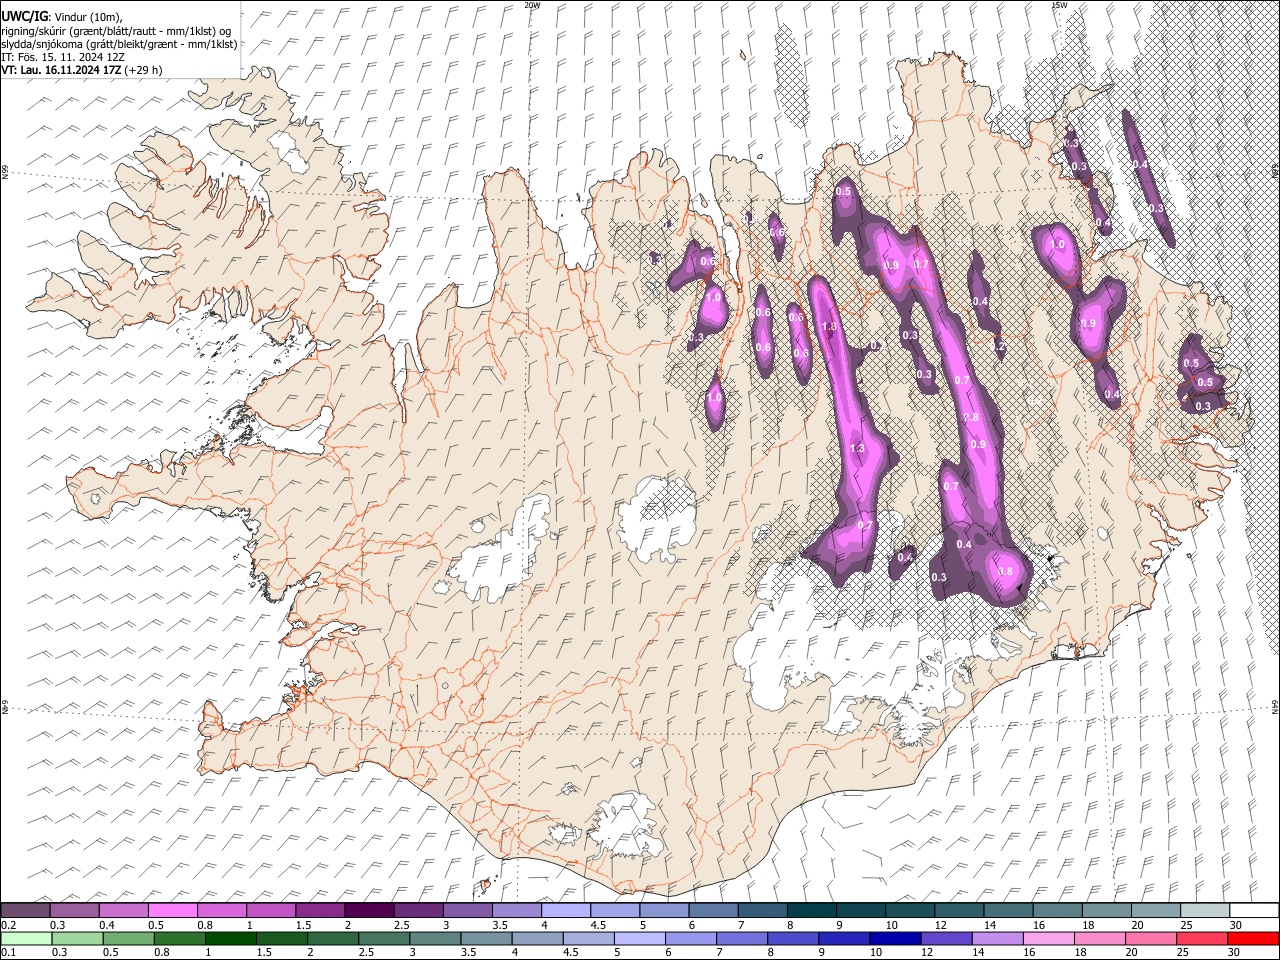Click the 'slydda/snjókoma' legend description line
This screenshot has width=1280, height=960.
tap(119, 44)
